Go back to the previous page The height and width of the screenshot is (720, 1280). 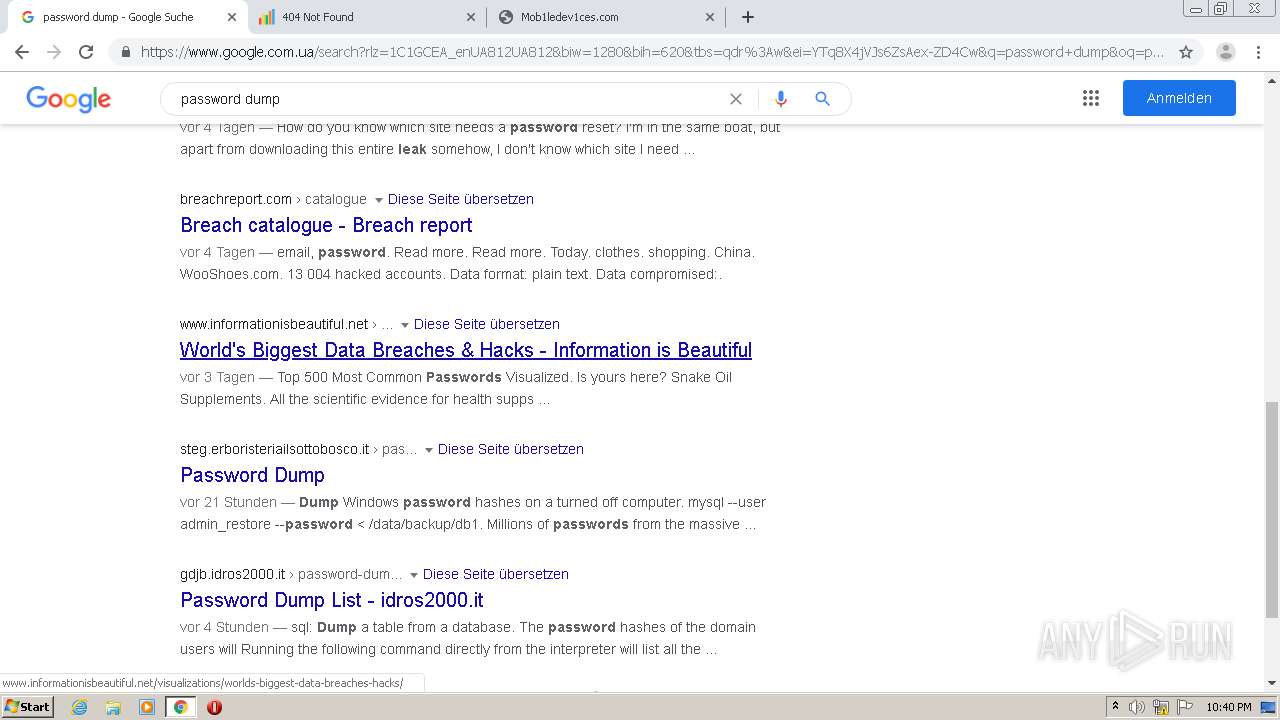(x=22, y=52)
